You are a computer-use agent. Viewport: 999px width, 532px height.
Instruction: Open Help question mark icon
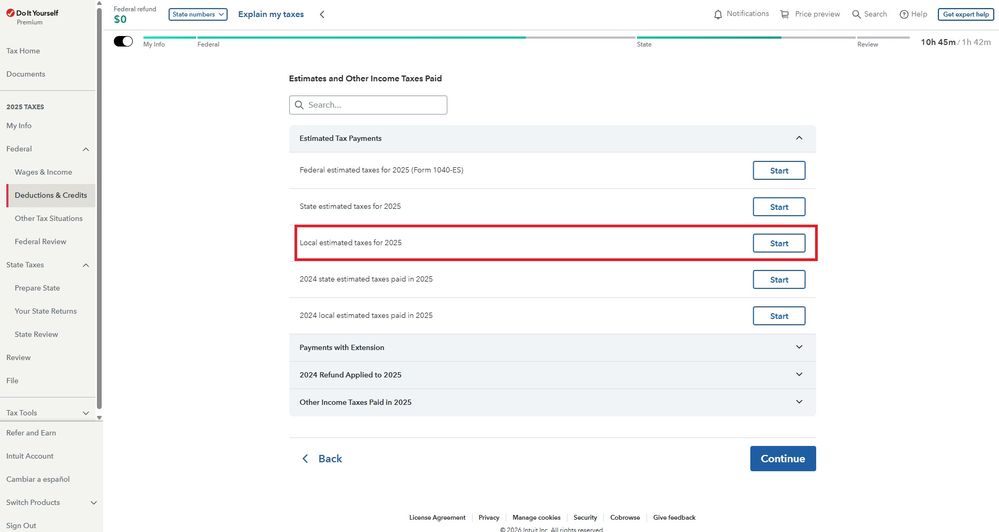(x=904, y=14)
